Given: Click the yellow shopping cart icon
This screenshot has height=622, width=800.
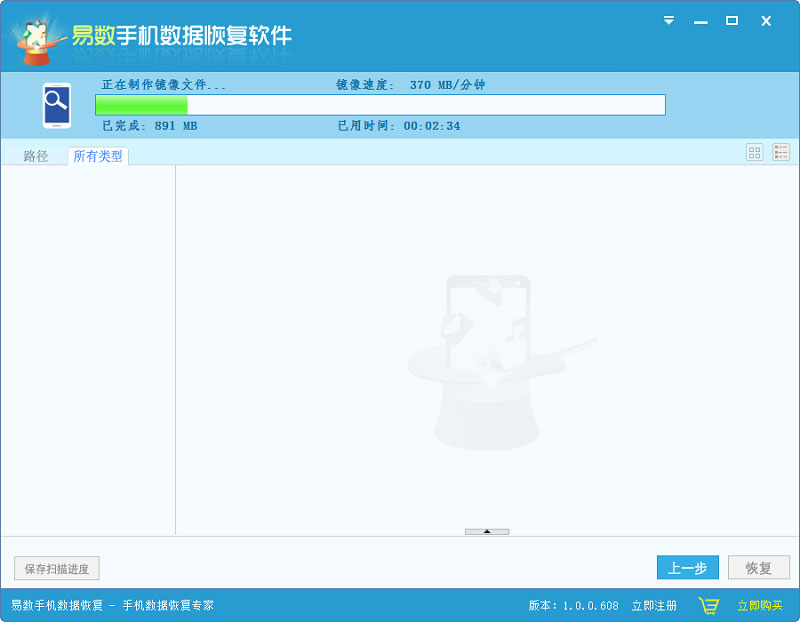Looking at the screenshot, I should [710, 605].
